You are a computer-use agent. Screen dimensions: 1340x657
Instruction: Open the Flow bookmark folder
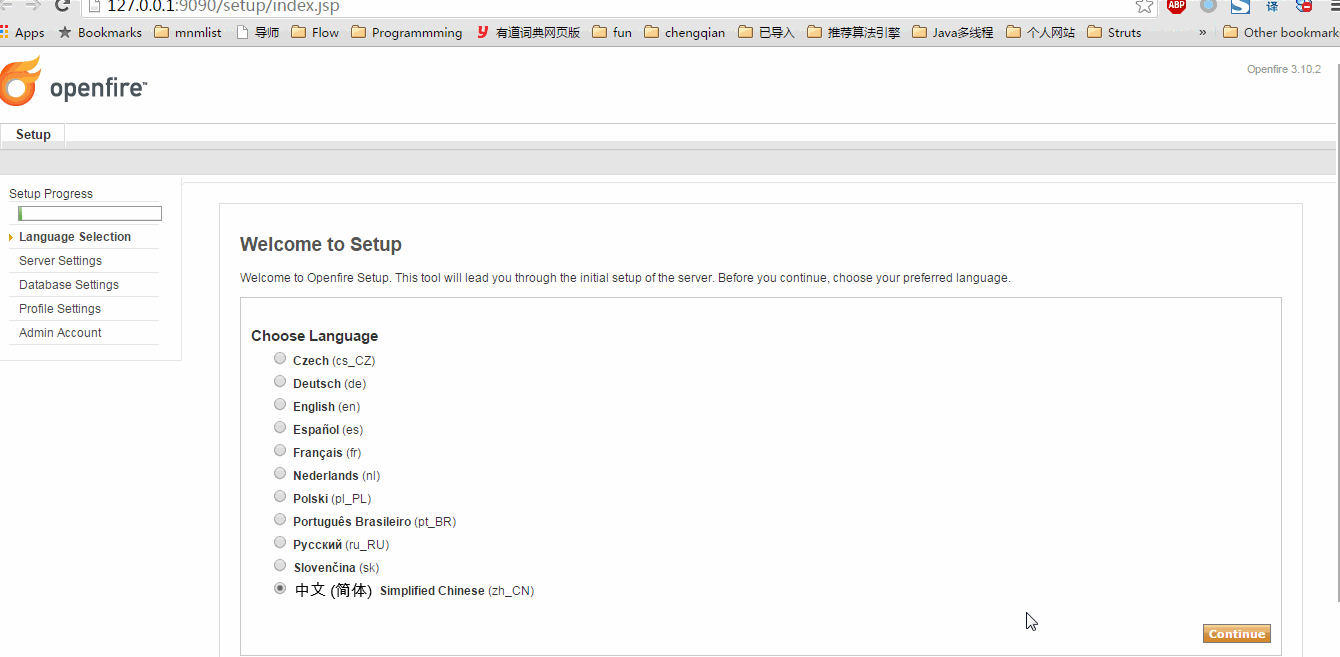315,32
